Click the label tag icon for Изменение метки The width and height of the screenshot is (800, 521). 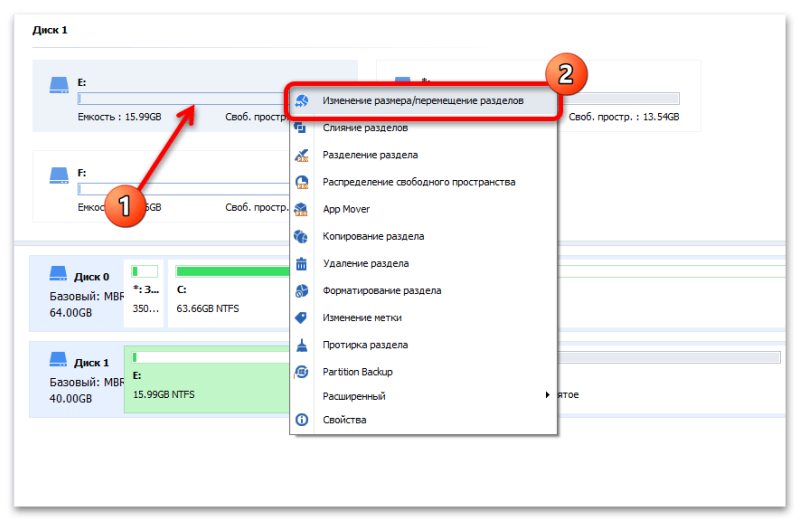pyautogui.click(x=302, y=317)
